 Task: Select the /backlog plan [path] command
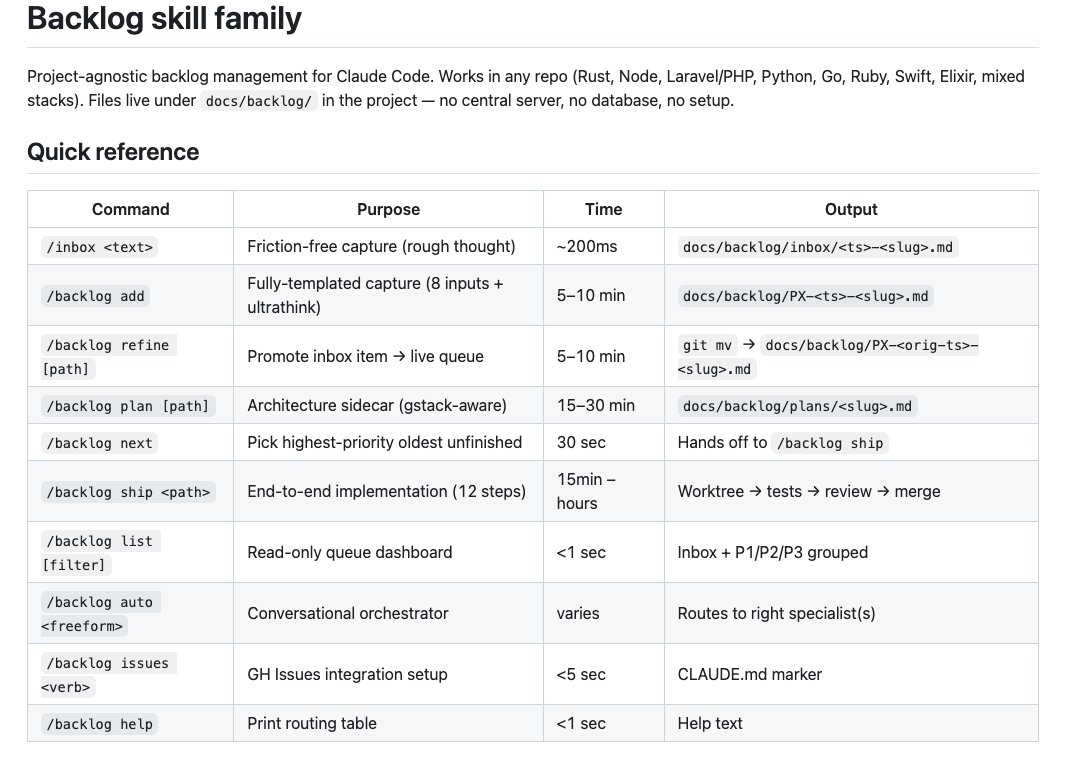pos(127,406)
